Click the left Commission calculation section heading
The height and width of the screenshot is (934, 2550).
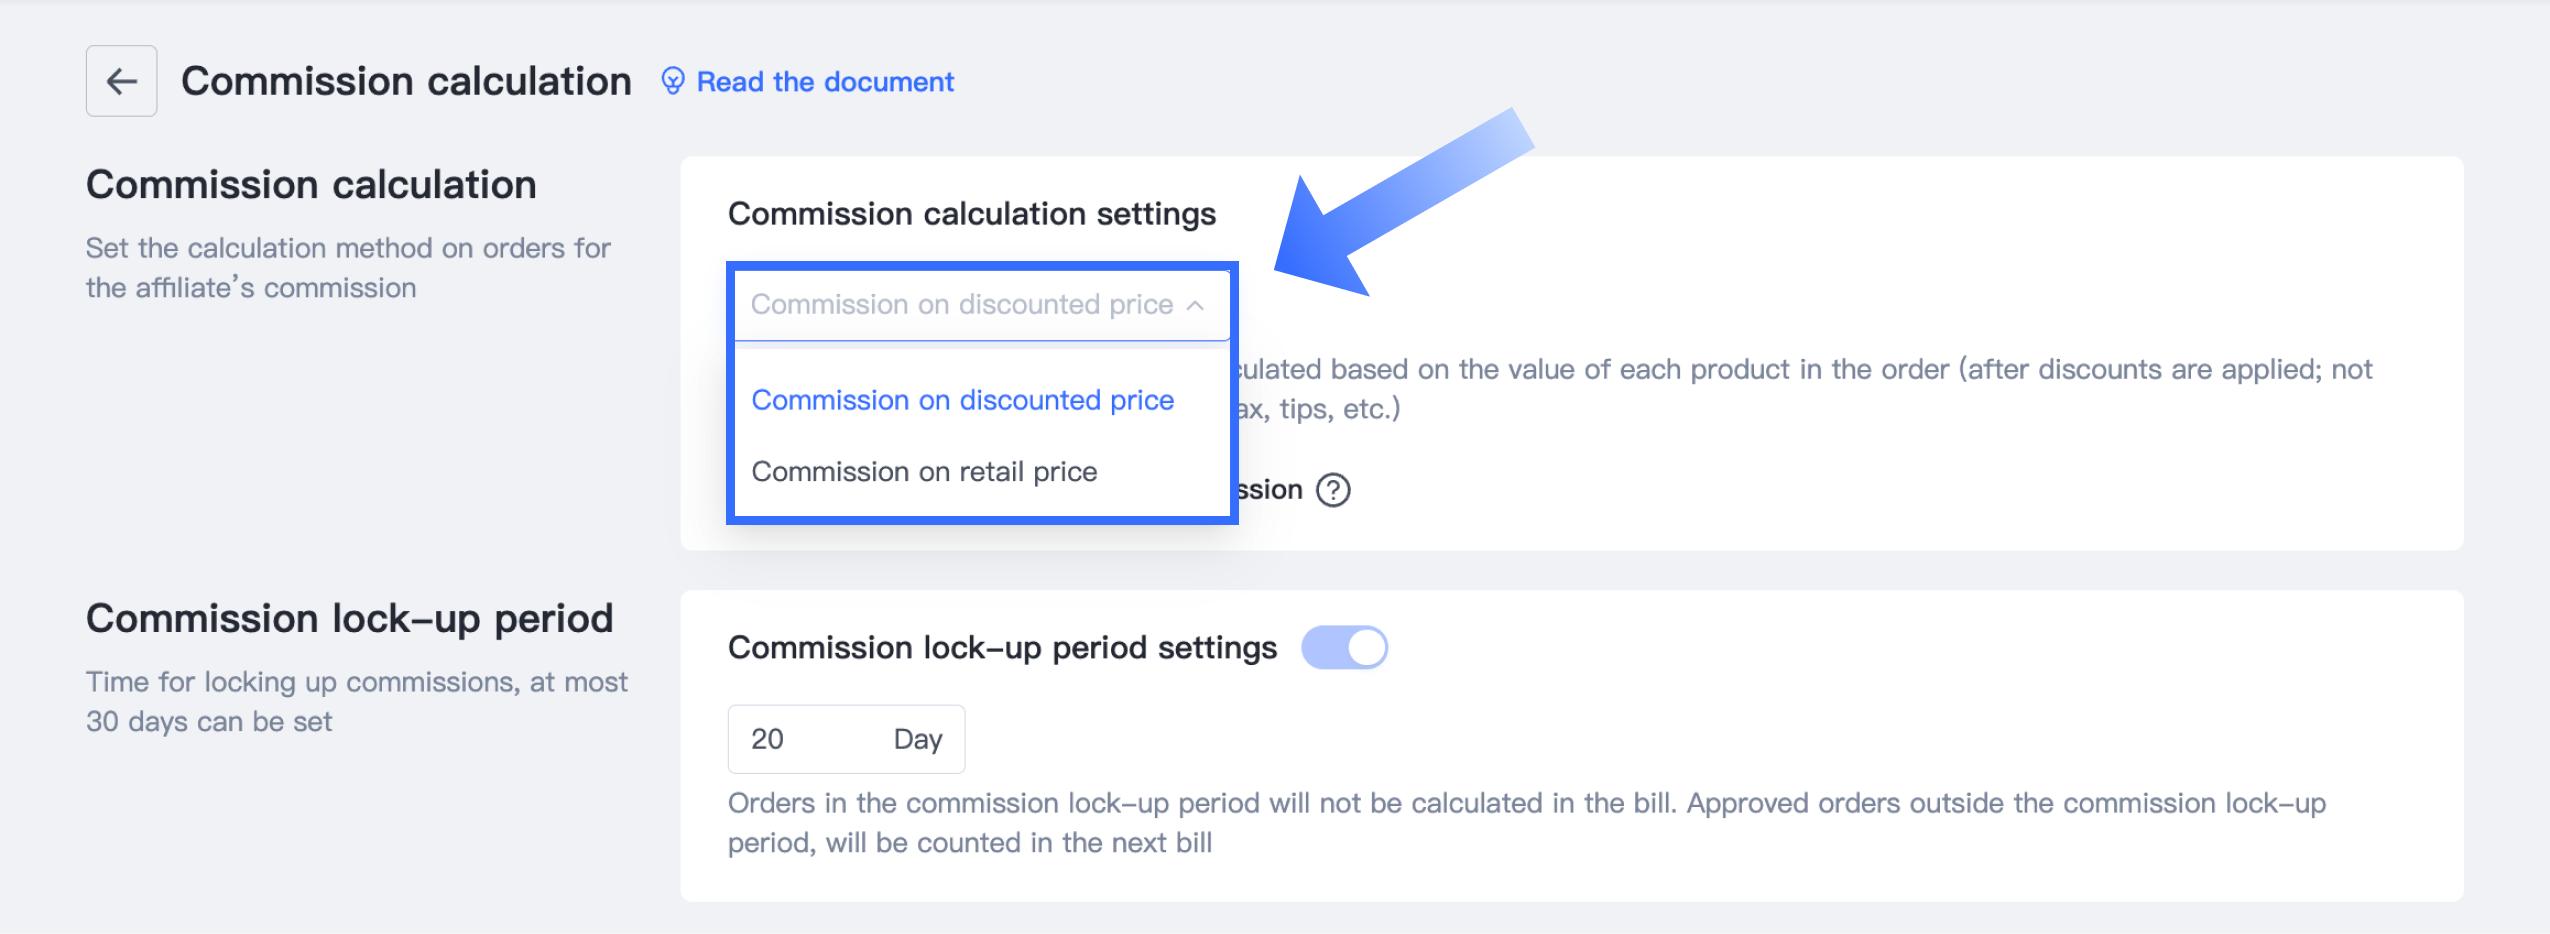(x=311, y=185)
